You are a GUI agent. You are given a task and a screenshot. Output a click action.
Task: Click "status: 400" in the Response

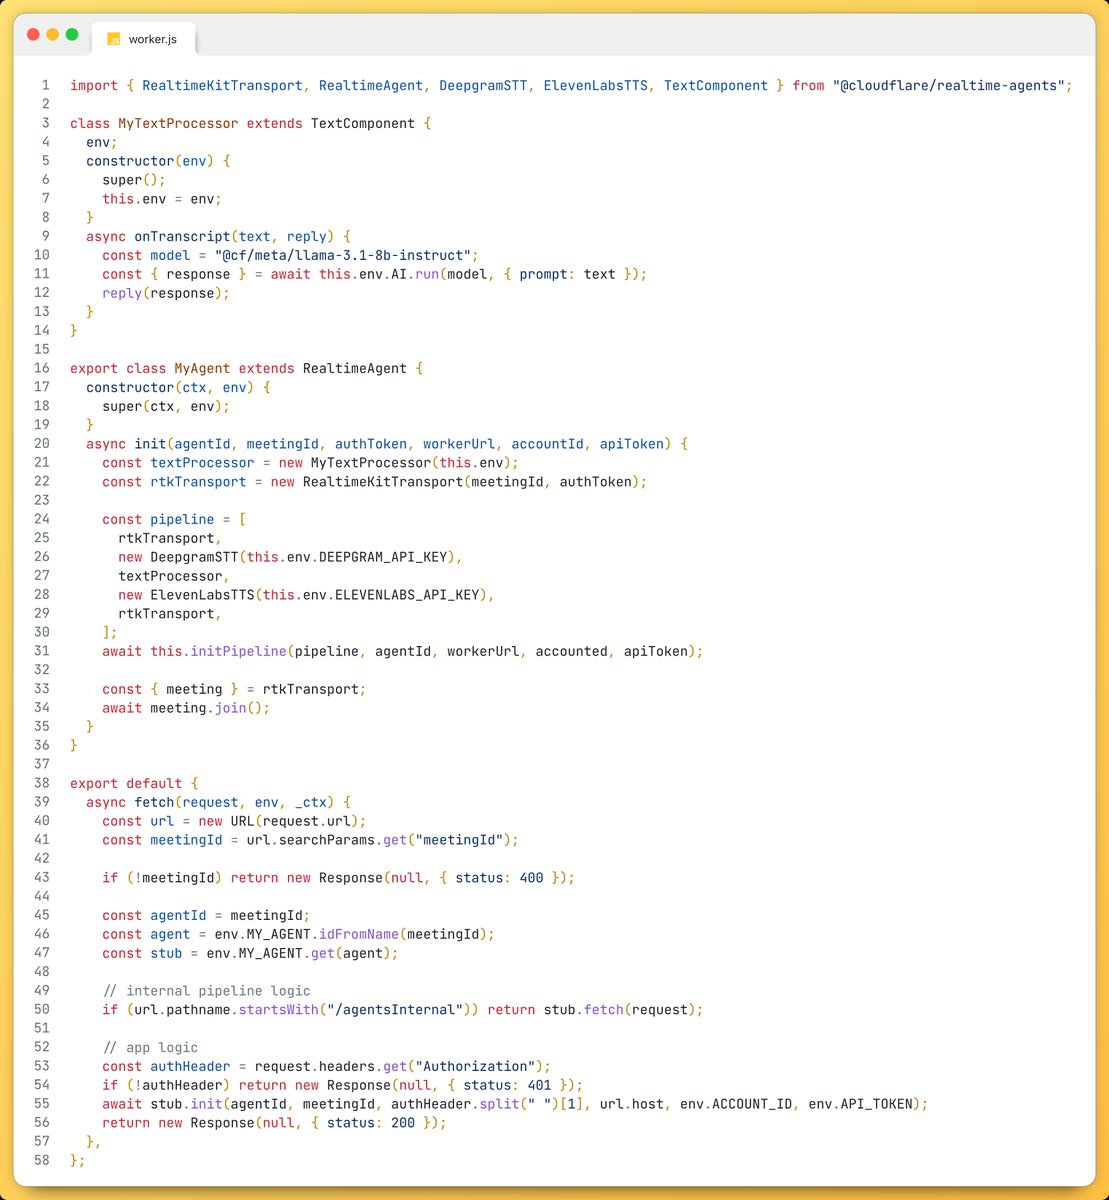pos(499,878)
